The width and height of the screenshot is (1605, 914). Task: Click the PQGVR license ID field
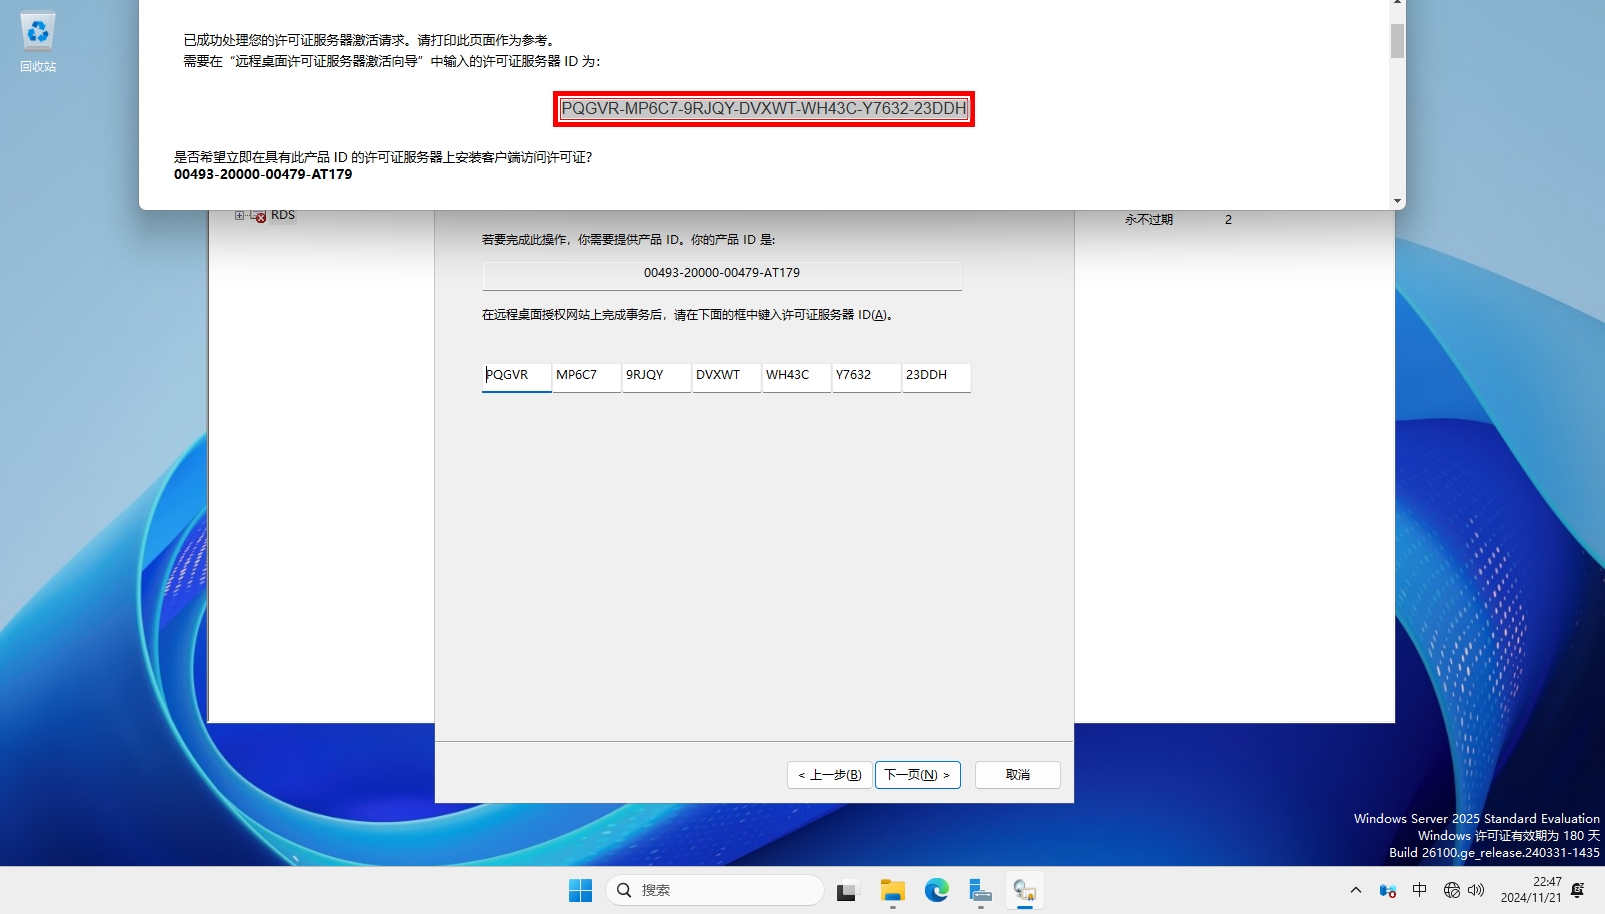(516, 376)
